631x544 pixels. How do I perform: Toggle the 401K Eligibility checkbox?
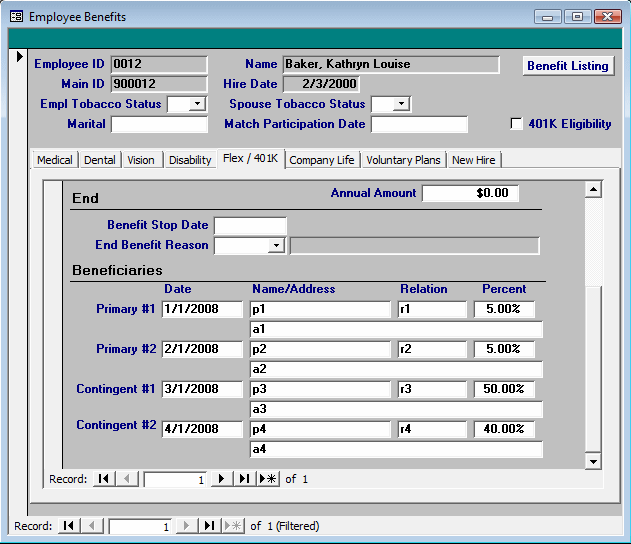tap(516, 124)
